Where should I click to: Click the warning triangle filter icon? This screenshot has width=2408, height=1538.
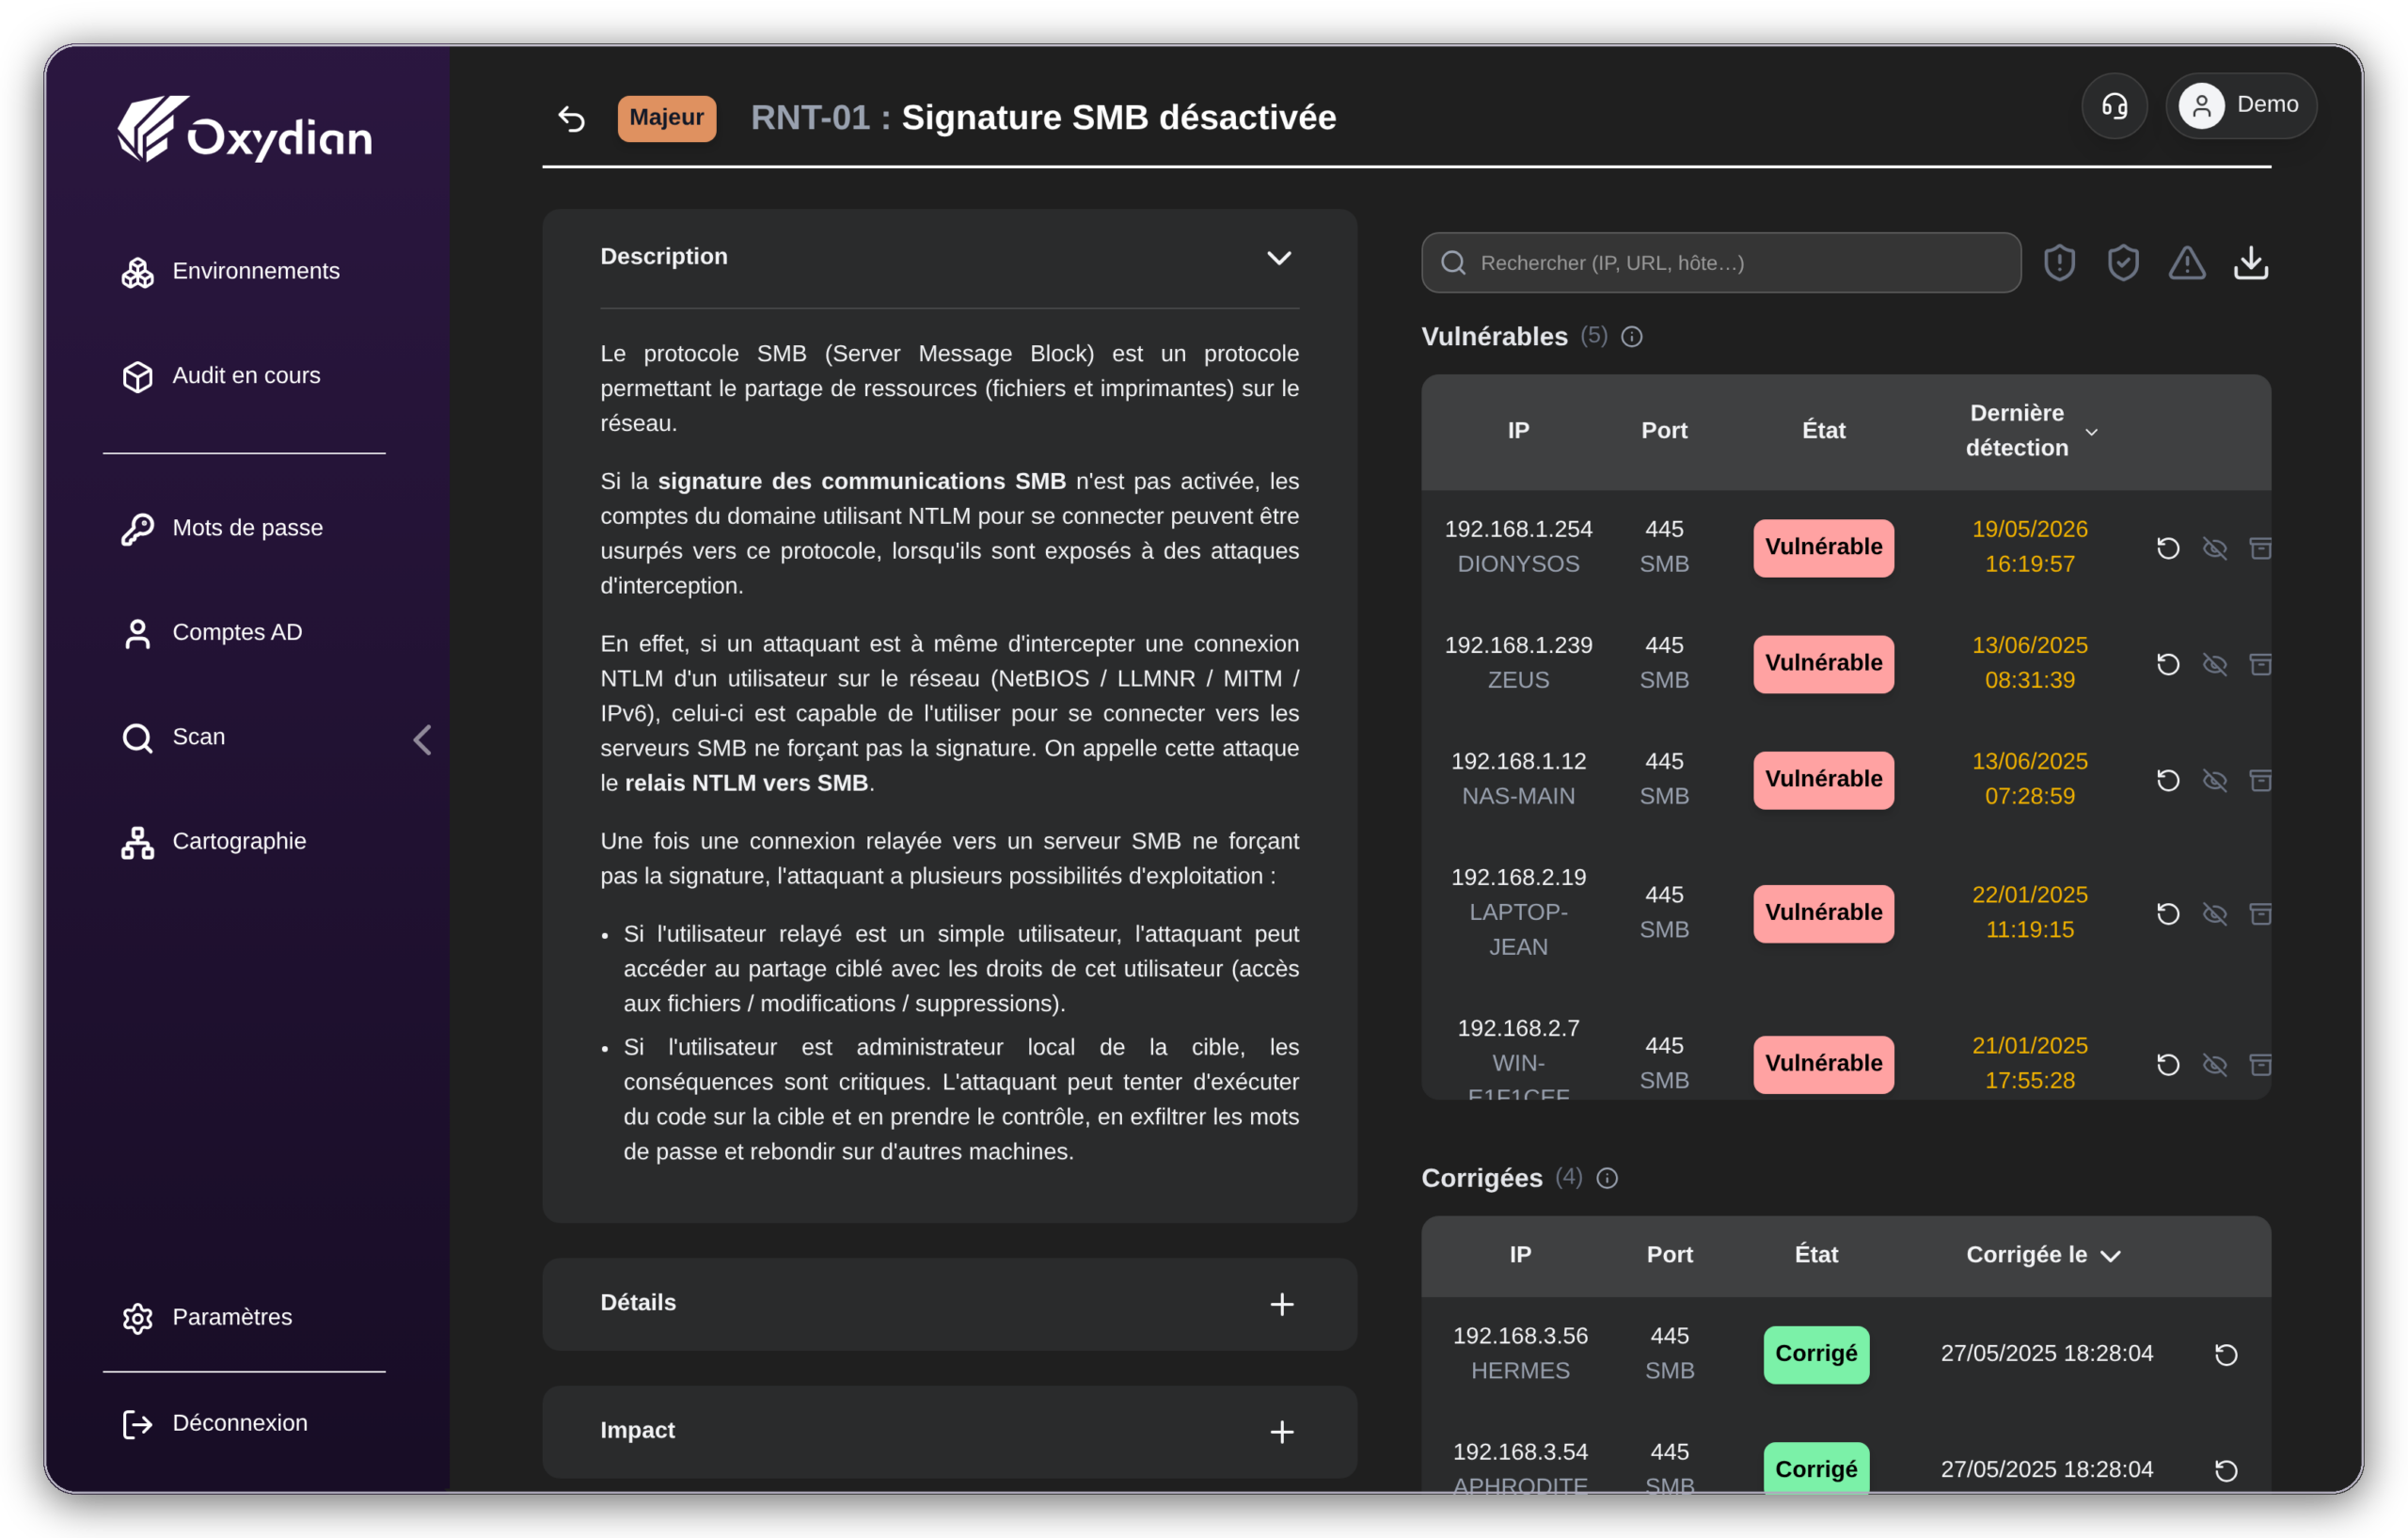tap(2187, 263)
